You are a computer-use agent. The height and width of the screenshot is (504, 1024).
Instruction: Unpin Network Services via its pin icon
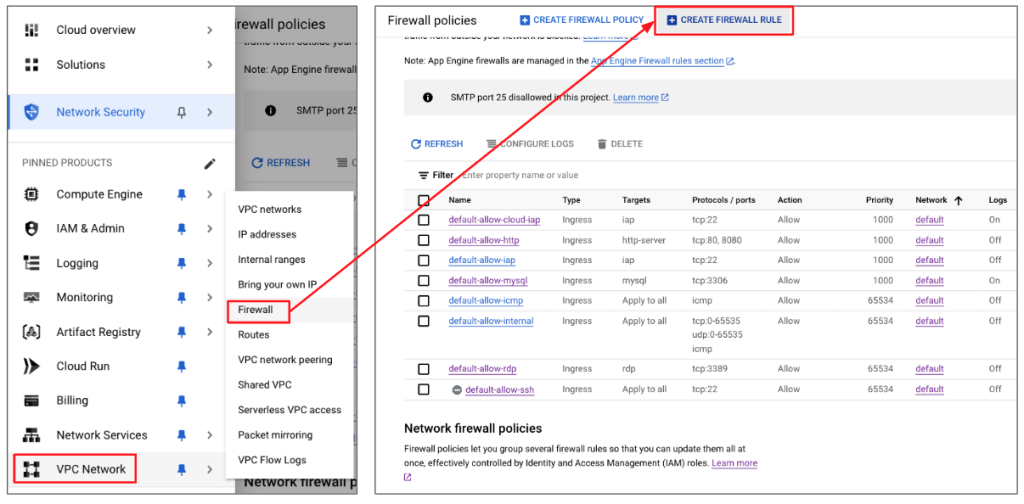182,435
